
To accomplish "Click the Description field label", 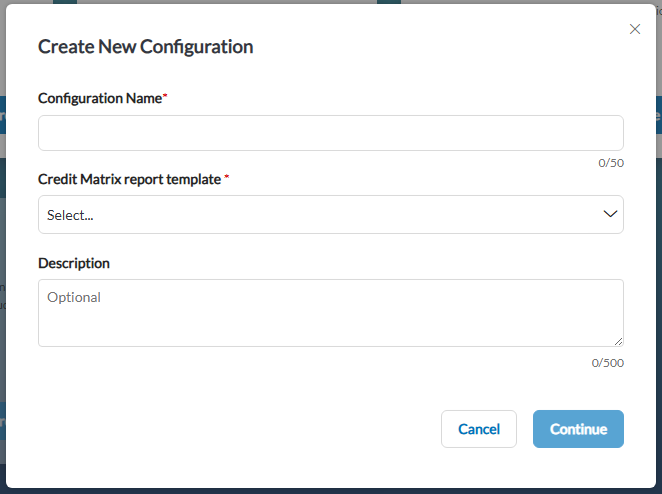I will (74, 263).
